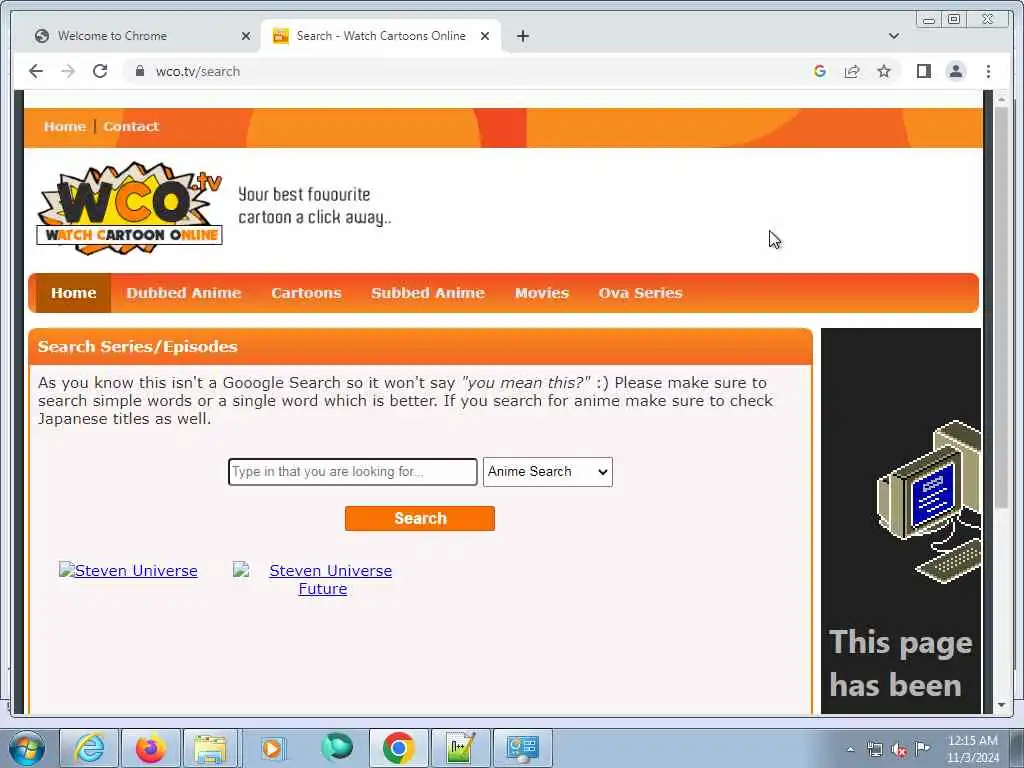
Task: View site information via lock icon
Action: click(139, 71)
